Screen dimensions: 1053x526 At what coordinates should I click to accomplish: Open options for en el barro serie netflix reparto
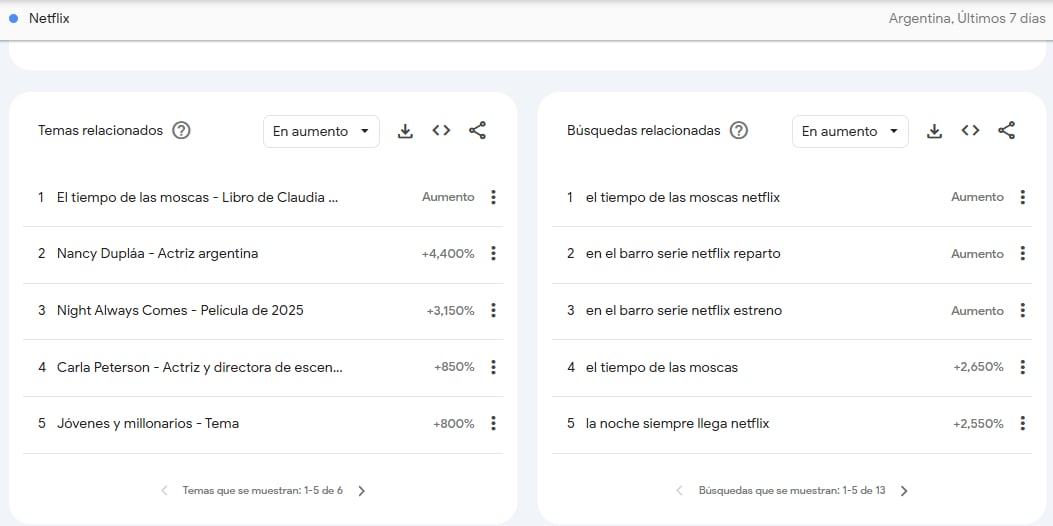[x=1023, y=253]
